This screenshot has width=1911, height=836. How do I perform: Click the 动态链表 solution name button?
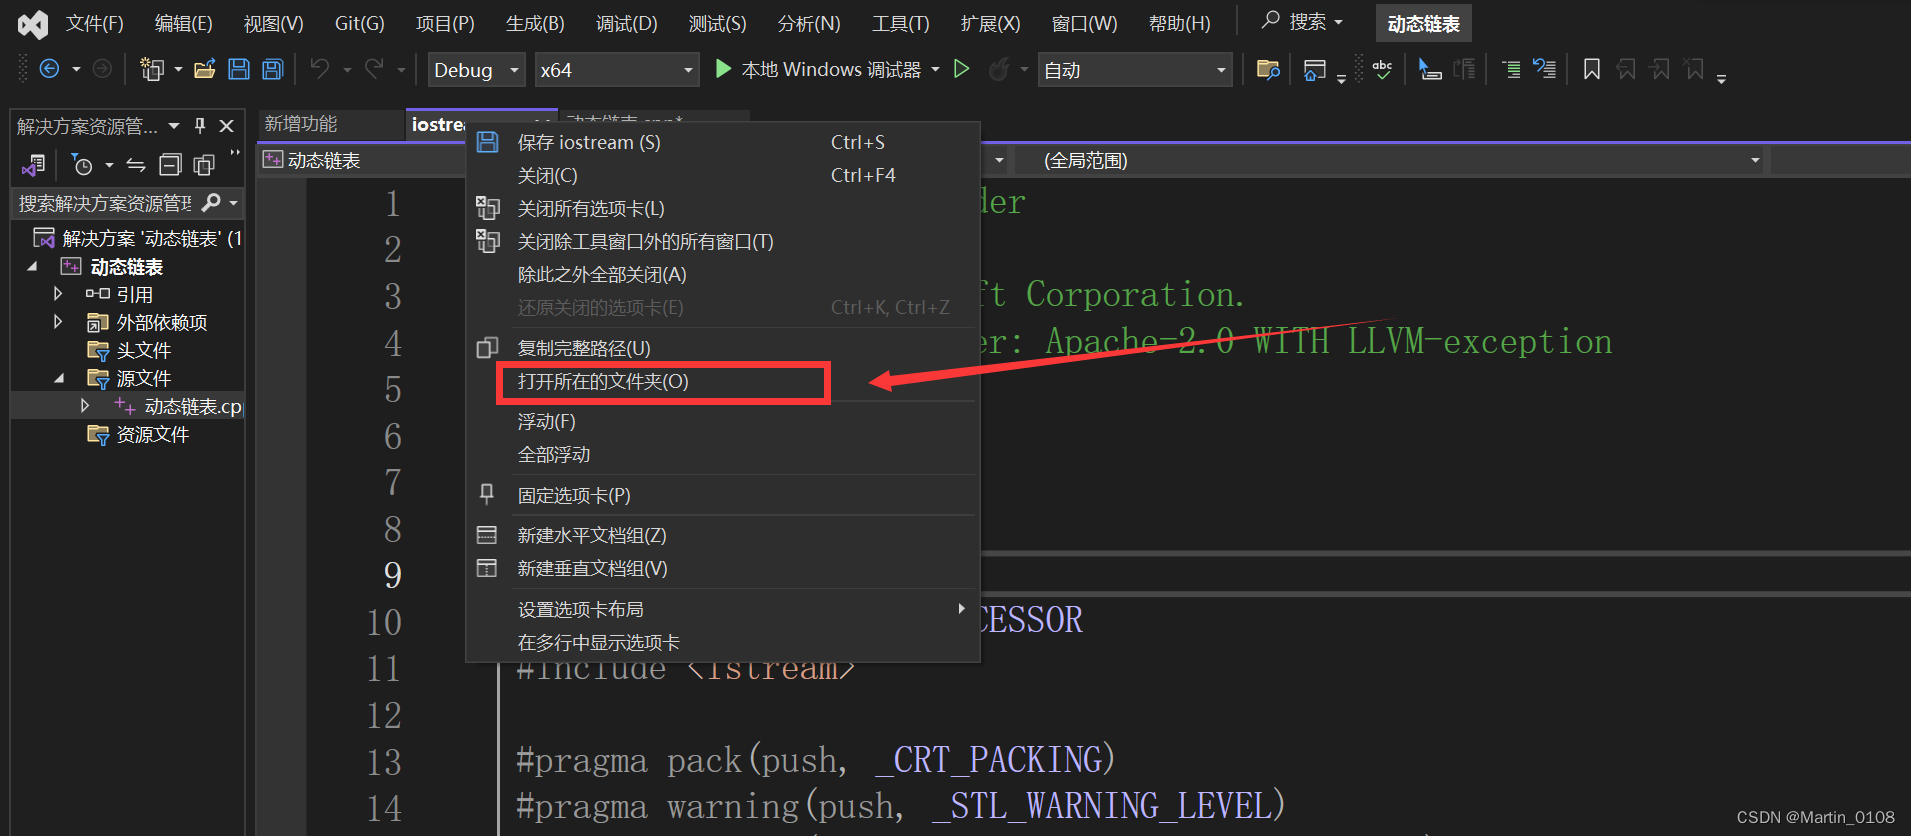point(1423,23)
